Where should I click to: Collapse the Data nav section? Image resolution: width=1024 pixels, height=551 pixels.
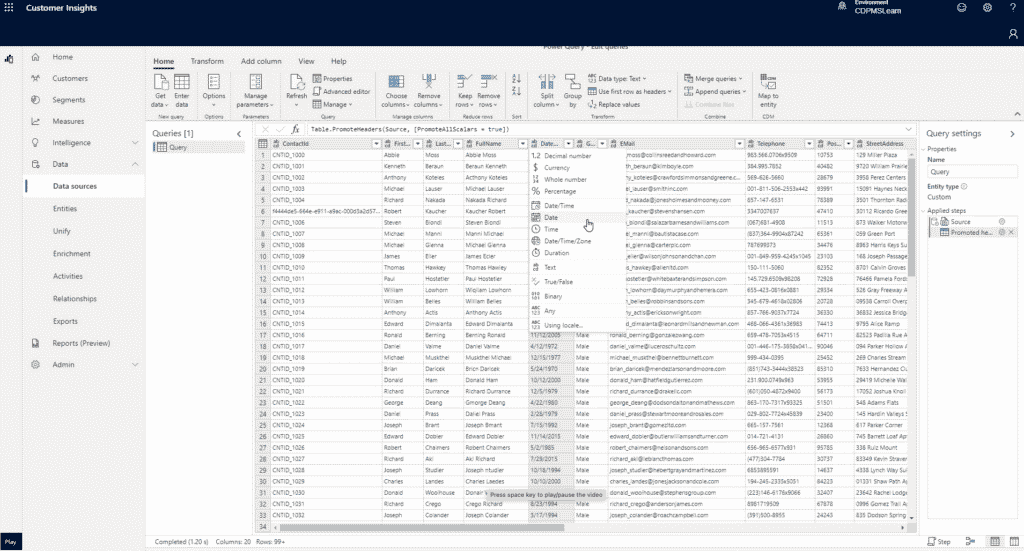click(135, 165)
